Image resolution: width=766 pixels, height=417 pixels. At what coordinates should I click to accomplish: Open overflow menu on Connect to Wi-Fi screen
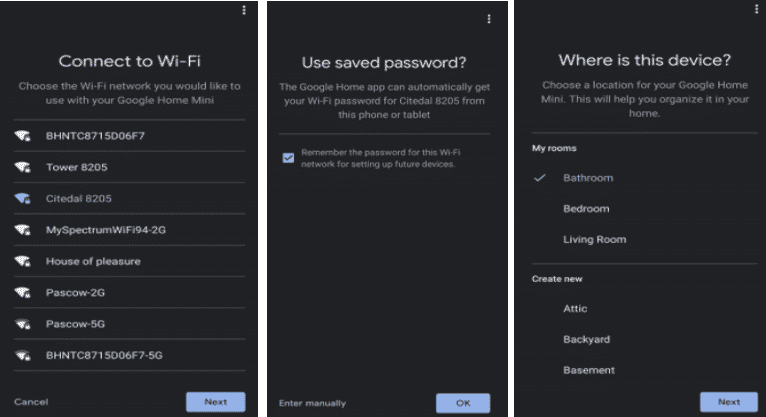click(x=244, y=10)
